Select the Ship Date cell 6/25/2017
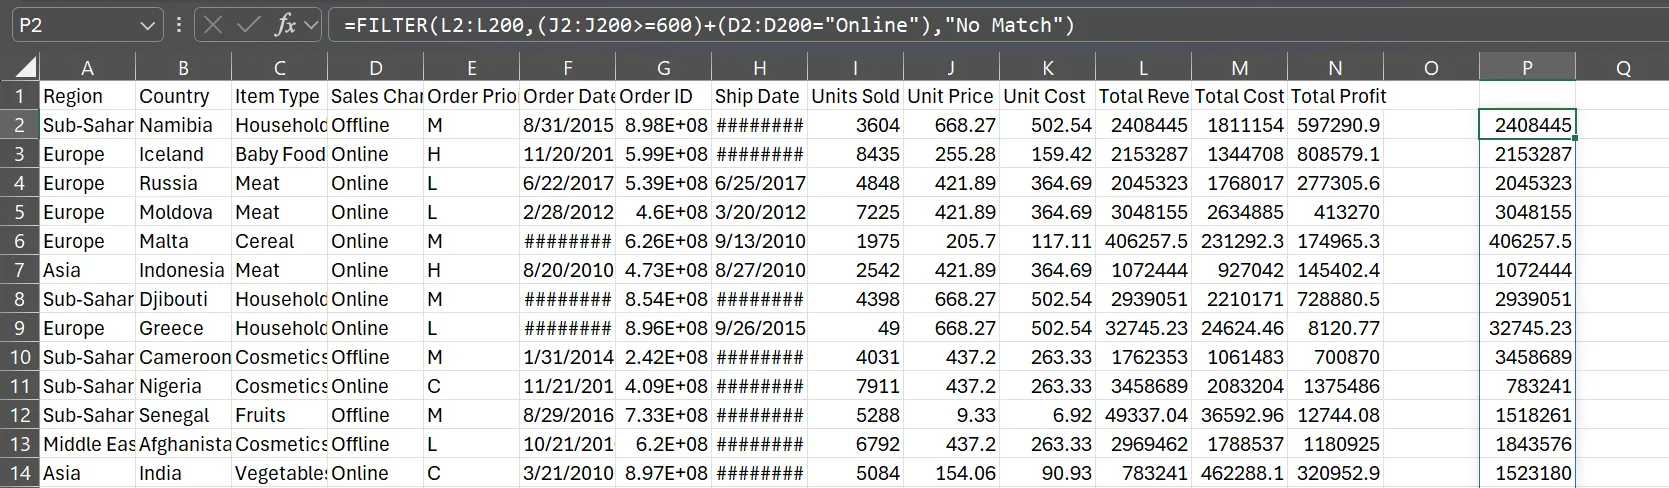This screenshot has height=488, width=1669. point(759,183)
